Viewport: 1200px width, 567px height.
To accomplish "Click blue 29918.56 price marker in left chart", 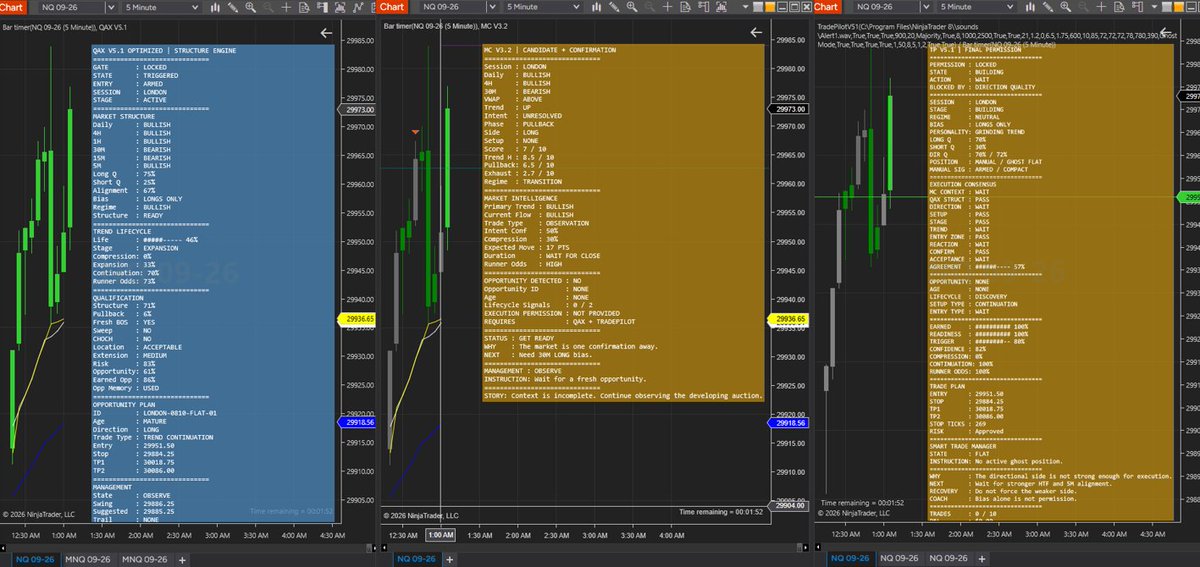I will point(356,423).
